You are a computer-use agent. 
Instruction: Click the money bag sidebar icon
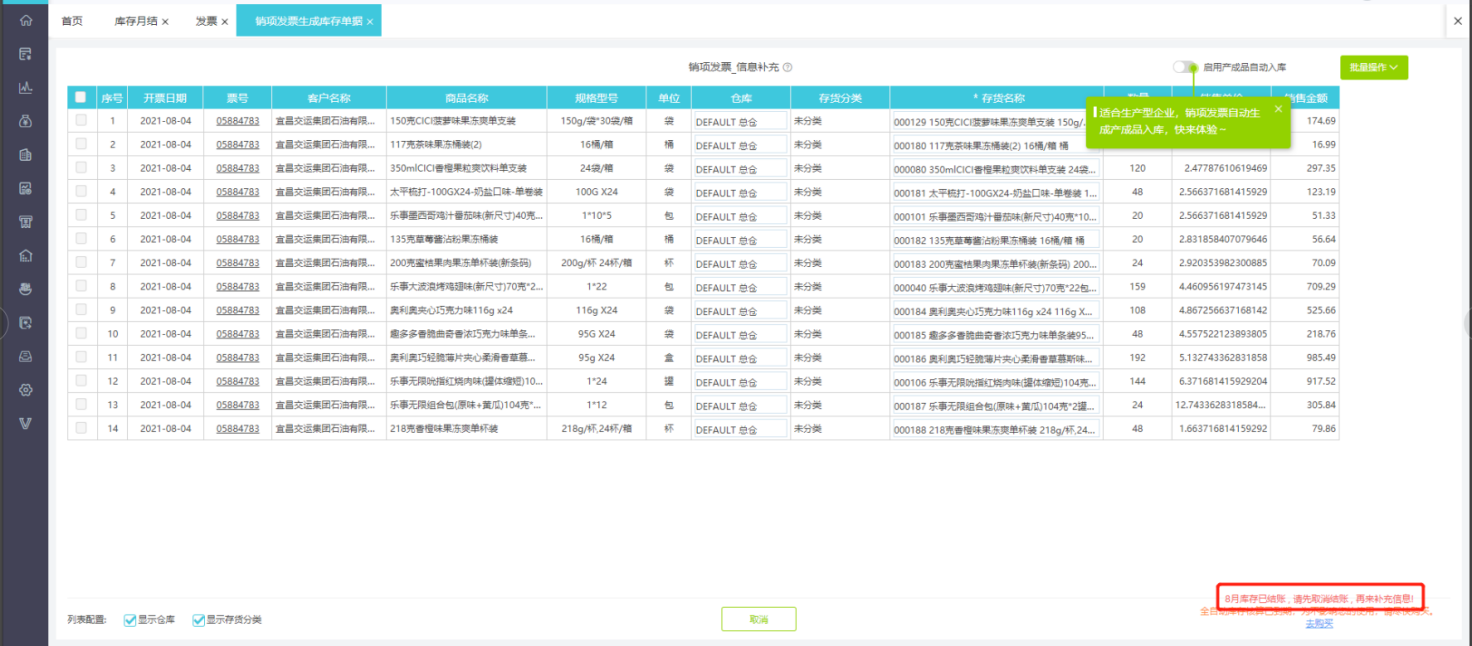pos(25,121)
